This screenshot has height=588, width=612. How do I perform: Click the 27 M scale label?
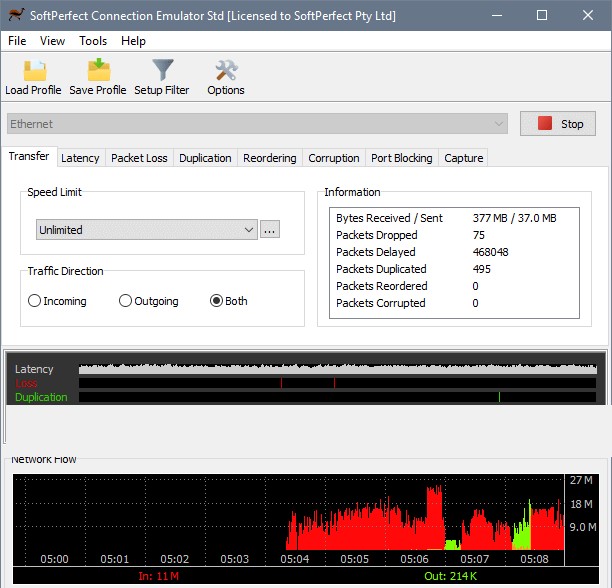pyautogui.click(x=581, y=480)
